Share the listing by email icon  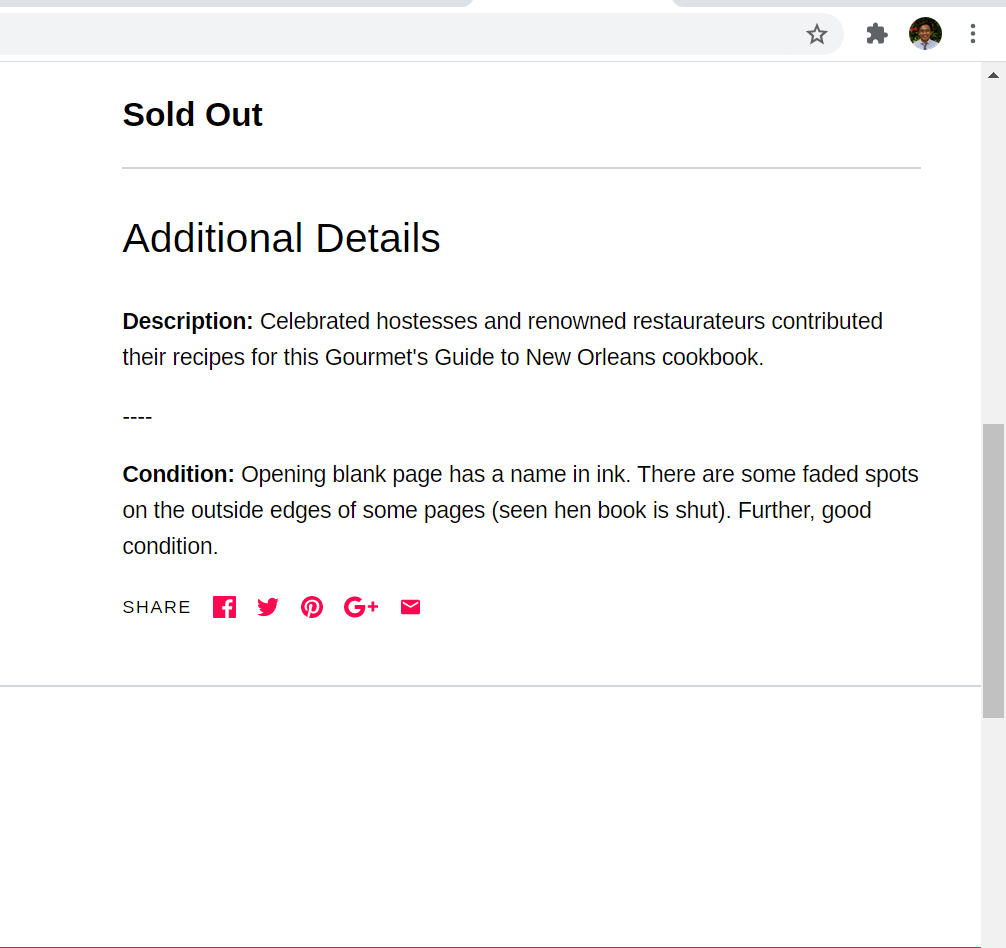[x=411, y=607]
